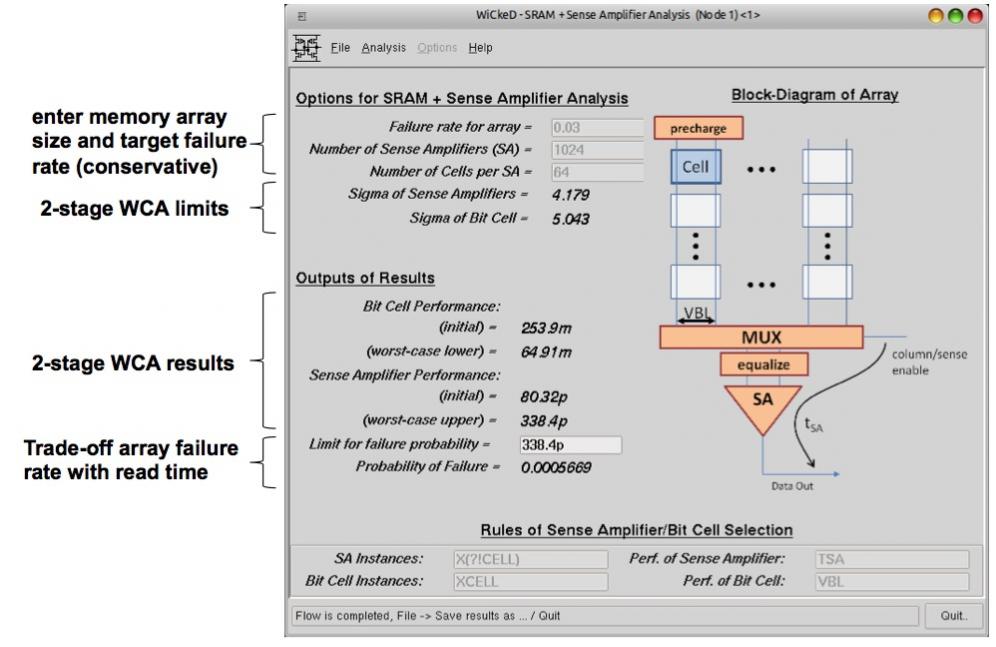Click the Number of Cells per SA field
The image size is (996, 647).
tap(597, 172)
